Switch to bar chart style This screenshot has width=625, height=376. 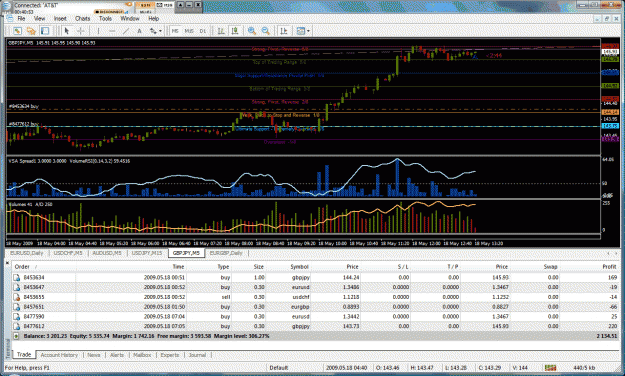click(221, 31)
